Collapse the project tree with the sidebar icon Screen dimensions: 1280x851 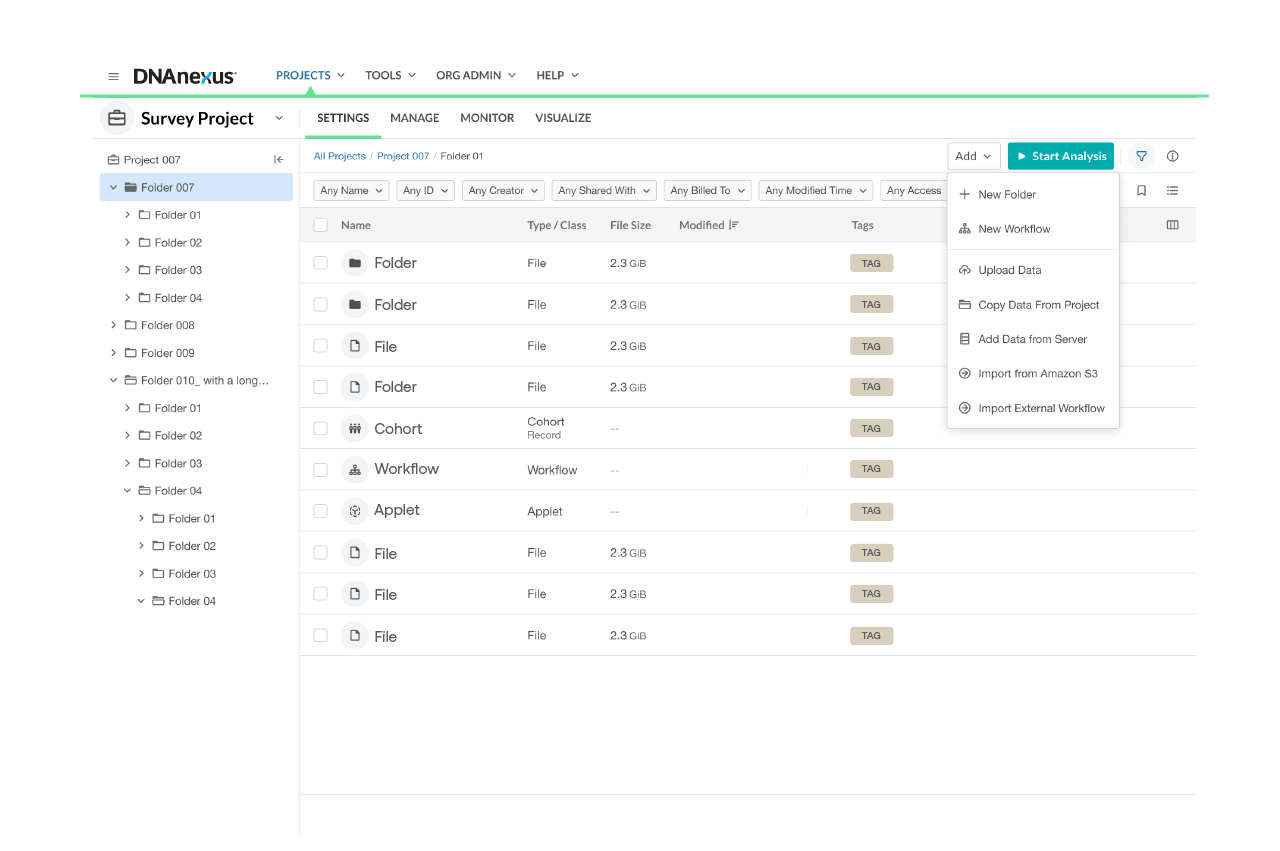(277, 159)
